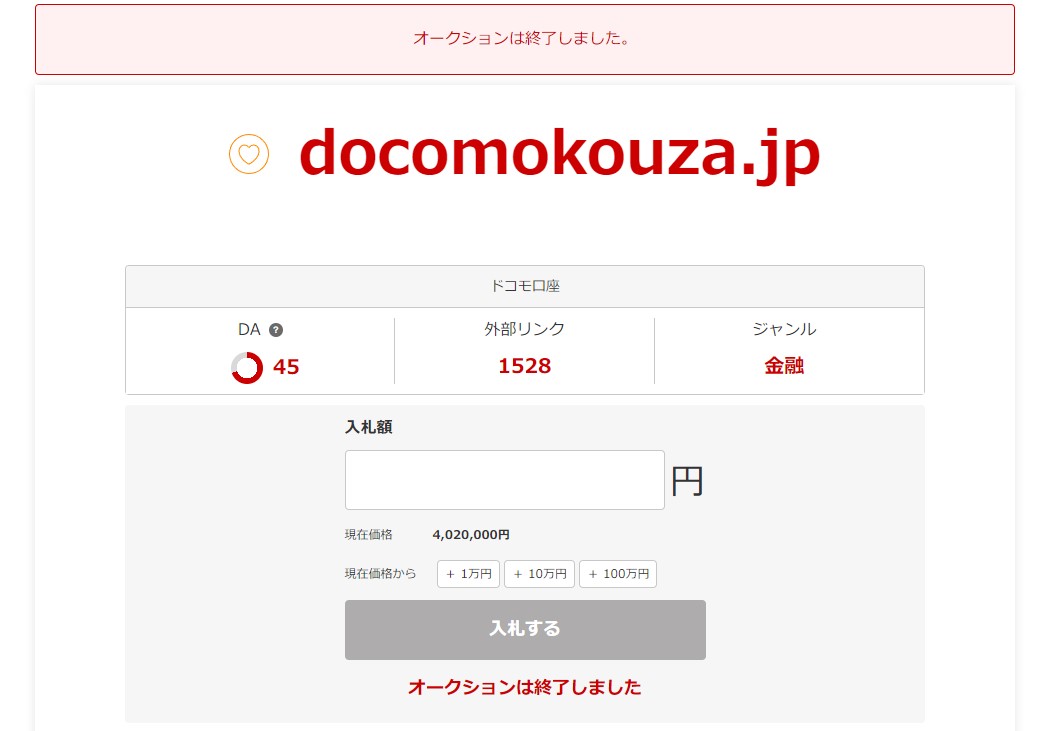Viewport: 1046px width, 731px height.
Task: Click the DA circular gauge icon
Action: [x=247, y=368]
